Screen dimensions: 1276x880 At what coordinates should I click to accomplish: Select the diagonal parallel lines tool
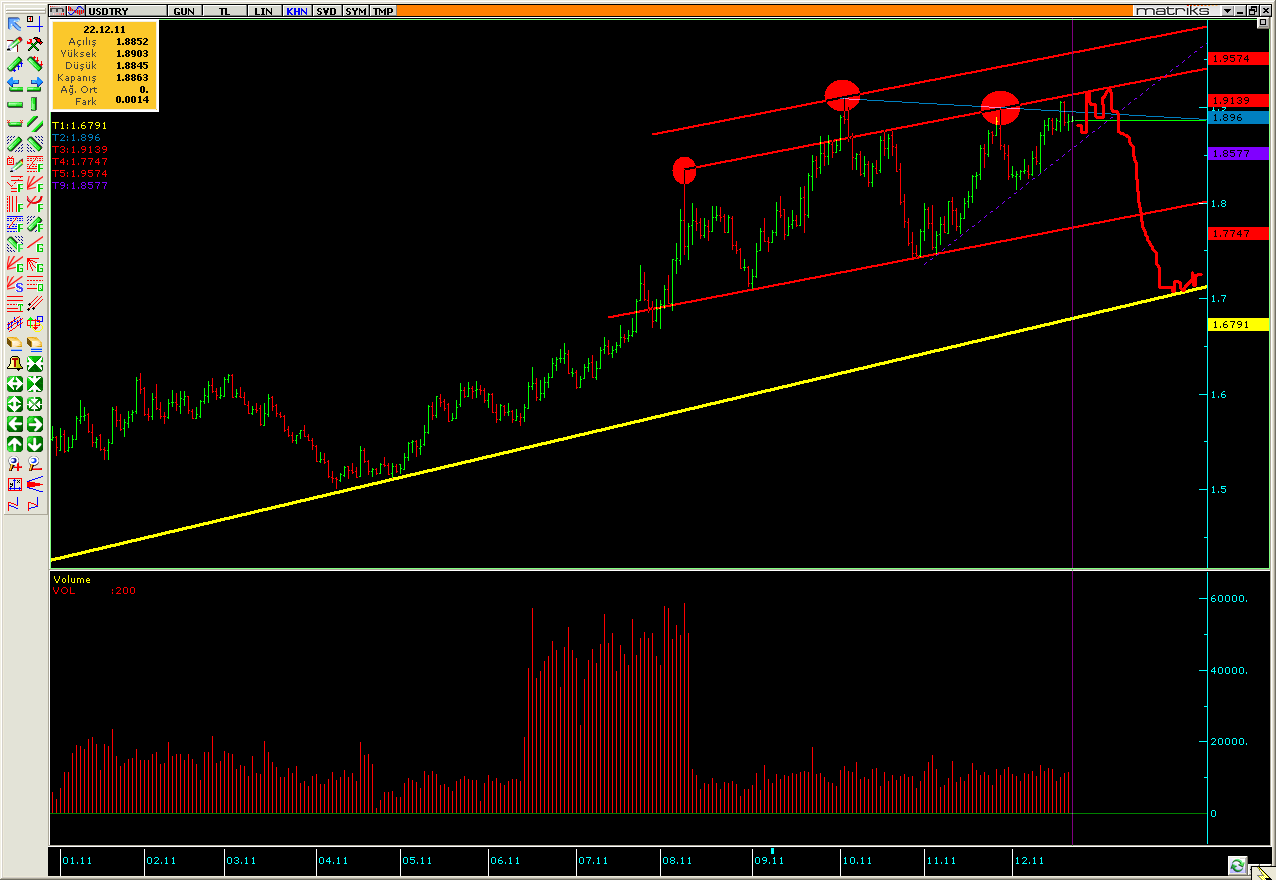(x=35, y=123)
